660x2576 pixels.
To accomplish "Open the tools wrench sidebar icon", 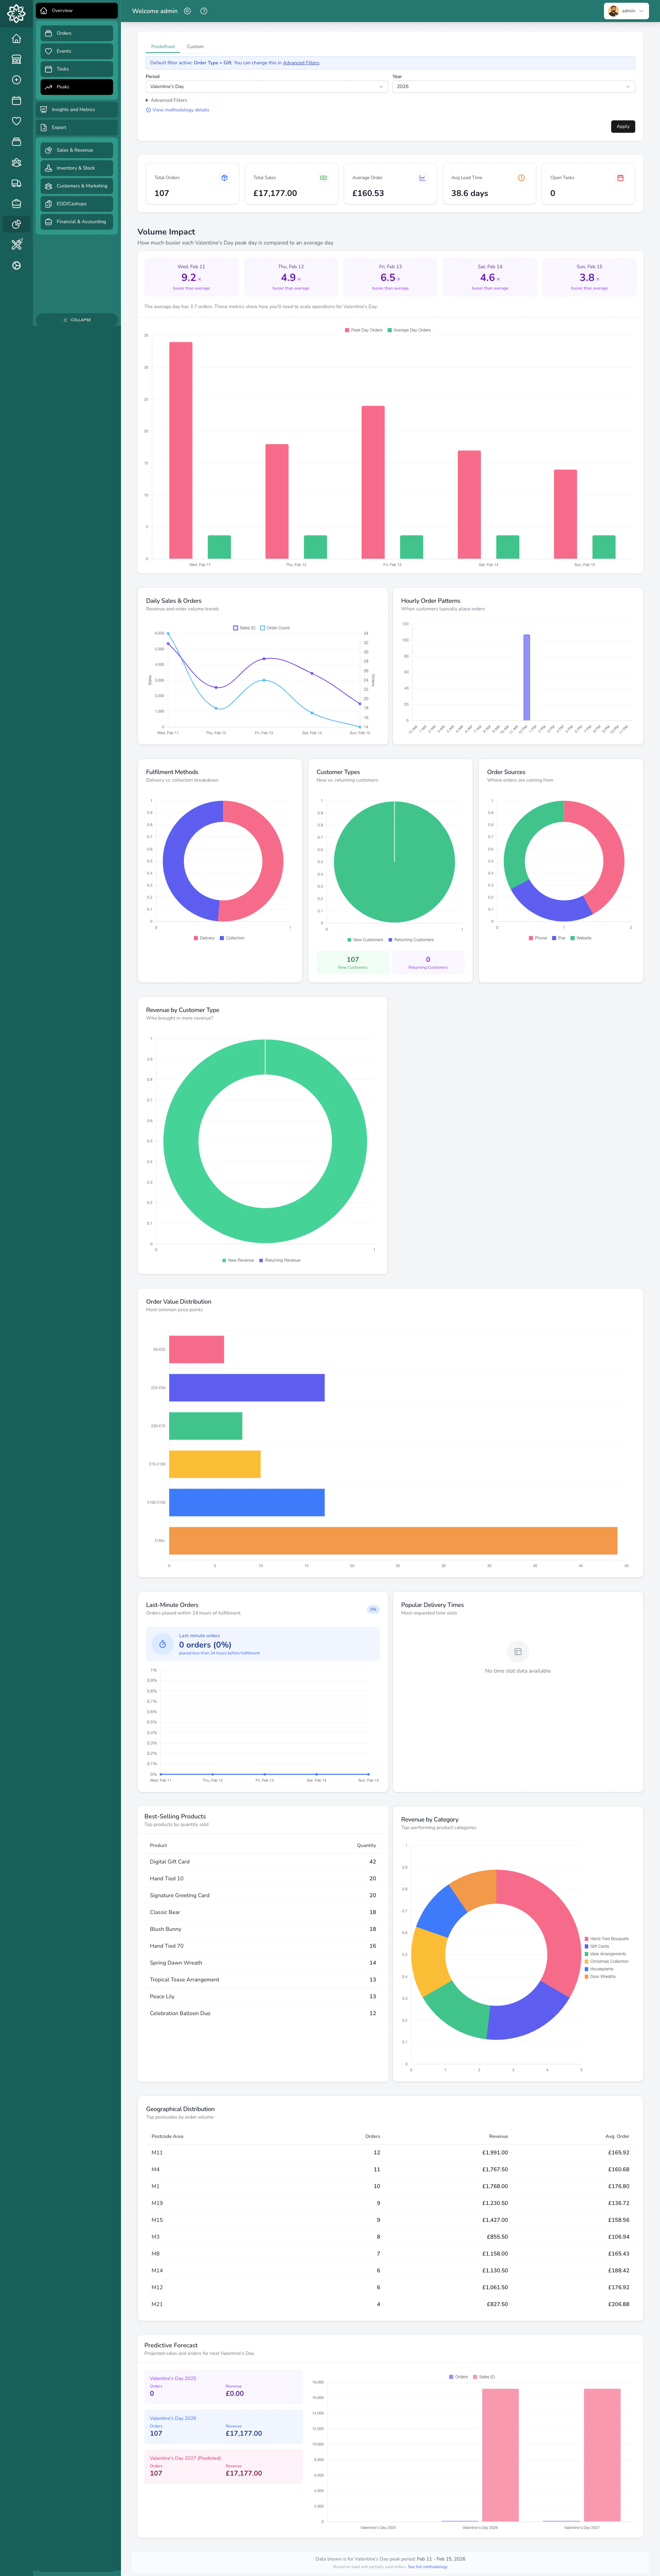I will click(x=16, y=245).
